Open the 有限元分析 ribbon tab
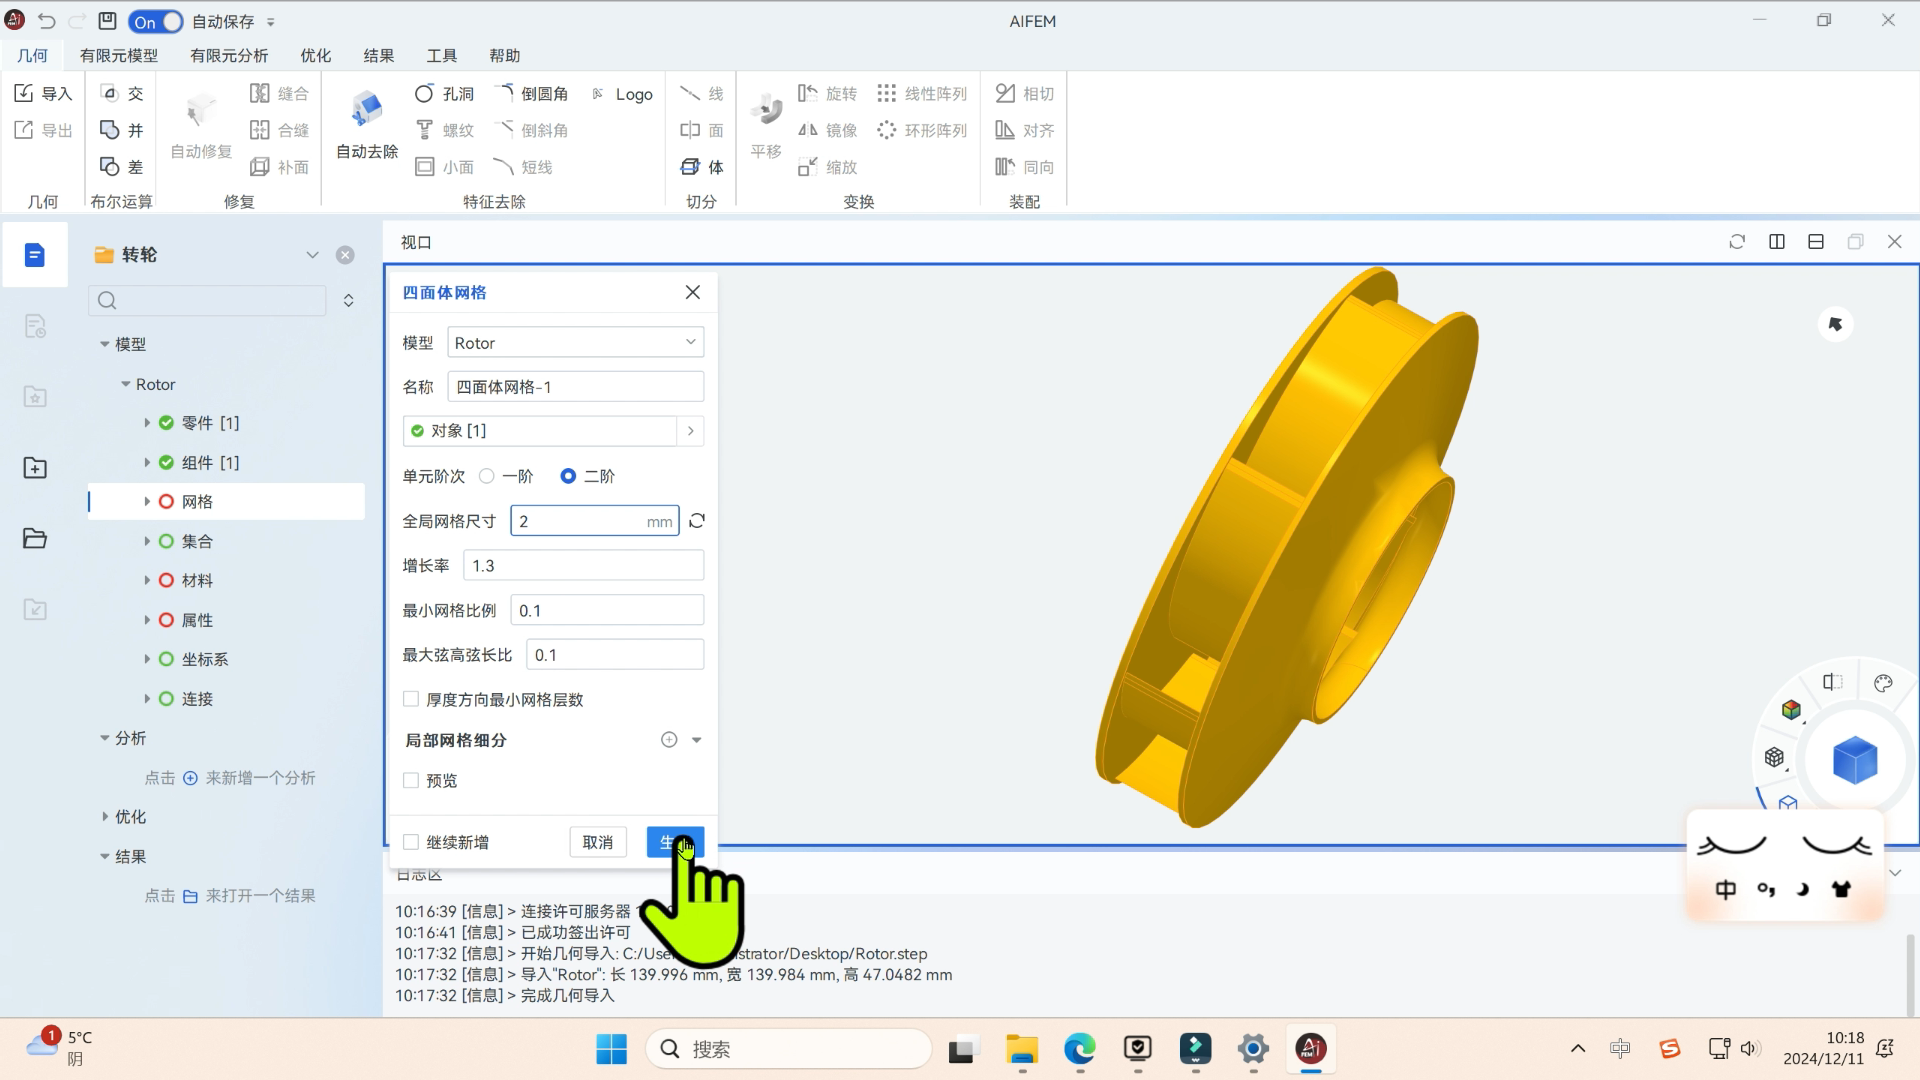This screenshot has height=1080, width=1920. [229, 56]
